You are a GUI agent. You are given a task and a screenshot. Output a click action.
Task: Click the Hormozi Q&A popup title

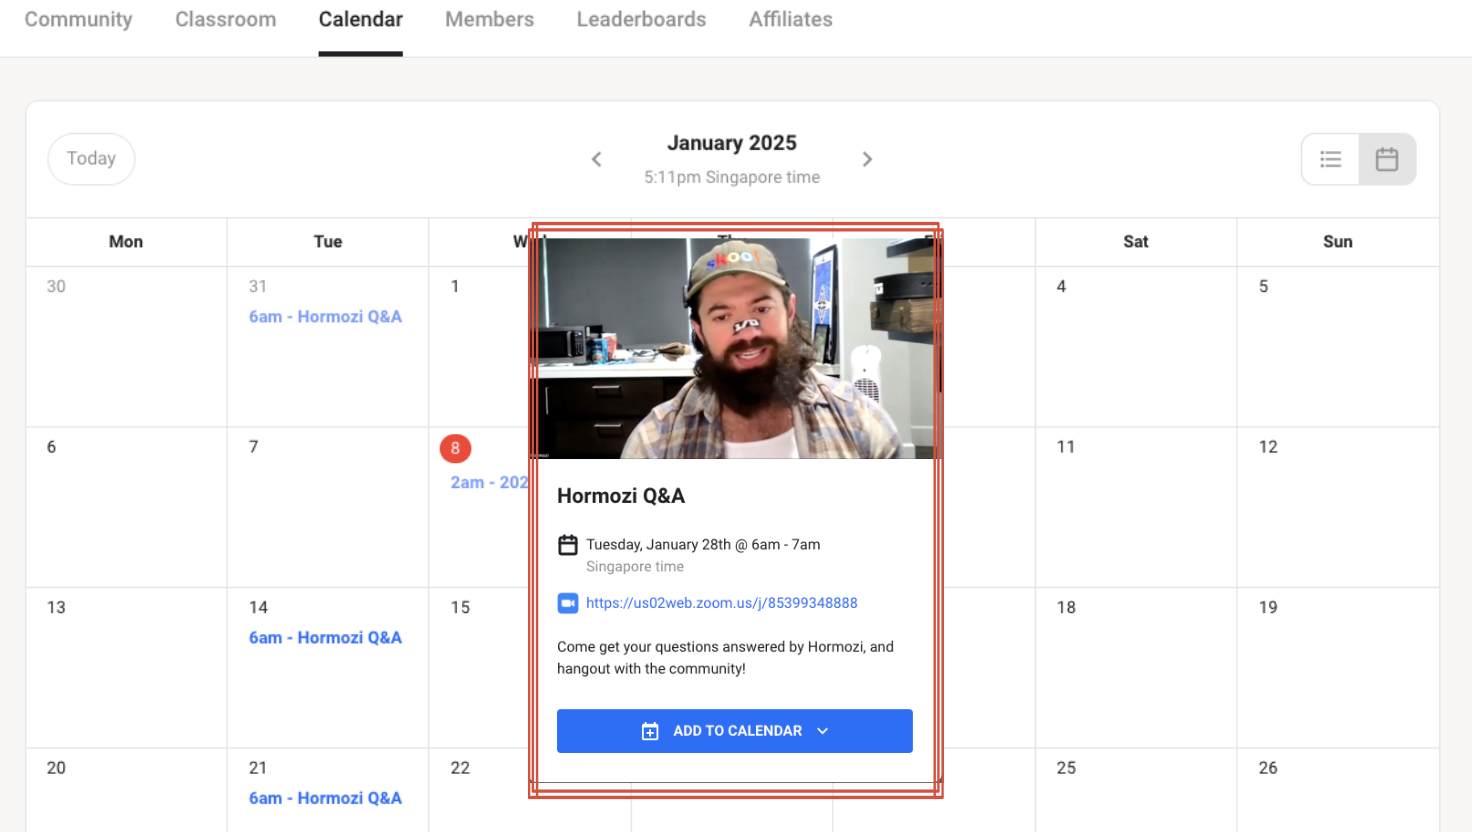click(x=621, y=496)
